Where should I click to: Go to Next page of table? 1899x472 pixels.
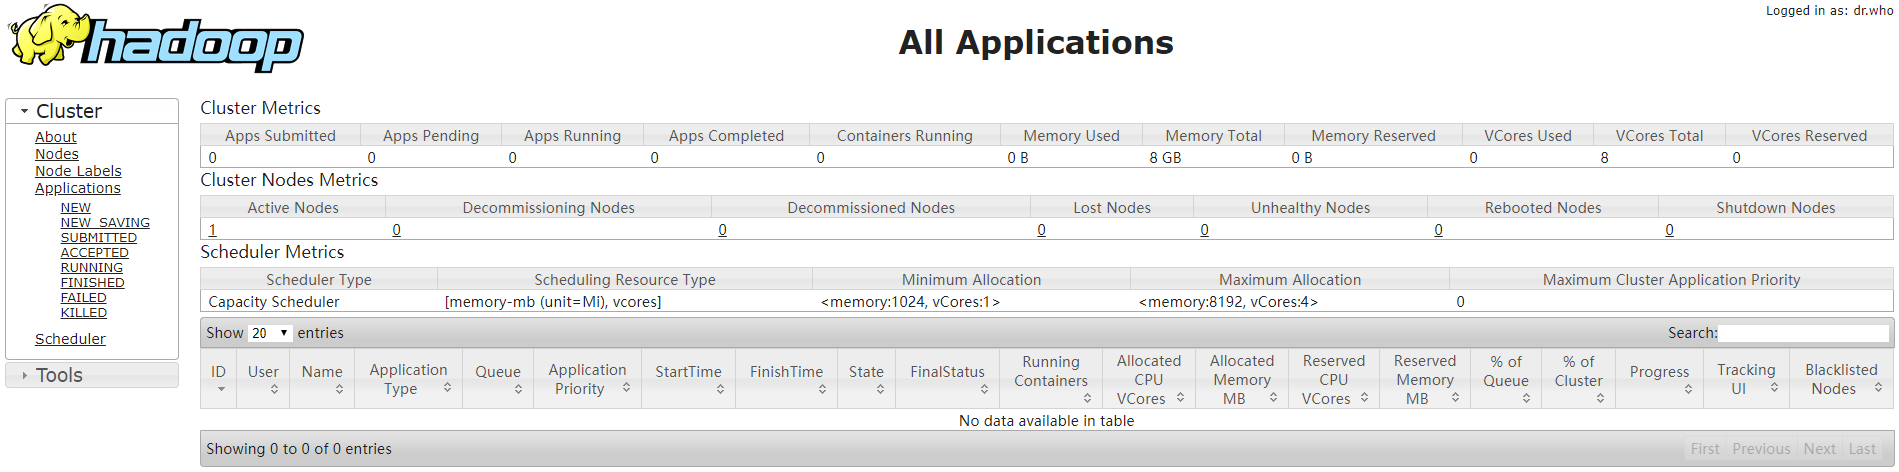tap(1819, 449)
